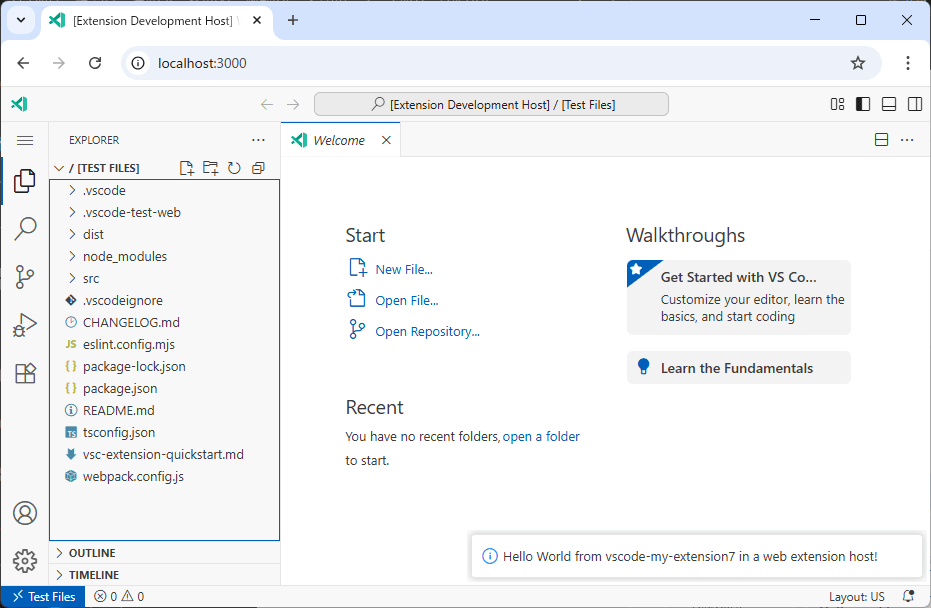Open tsconfig.json file
Screen dimensions: 931x608
tap(165, 432)
